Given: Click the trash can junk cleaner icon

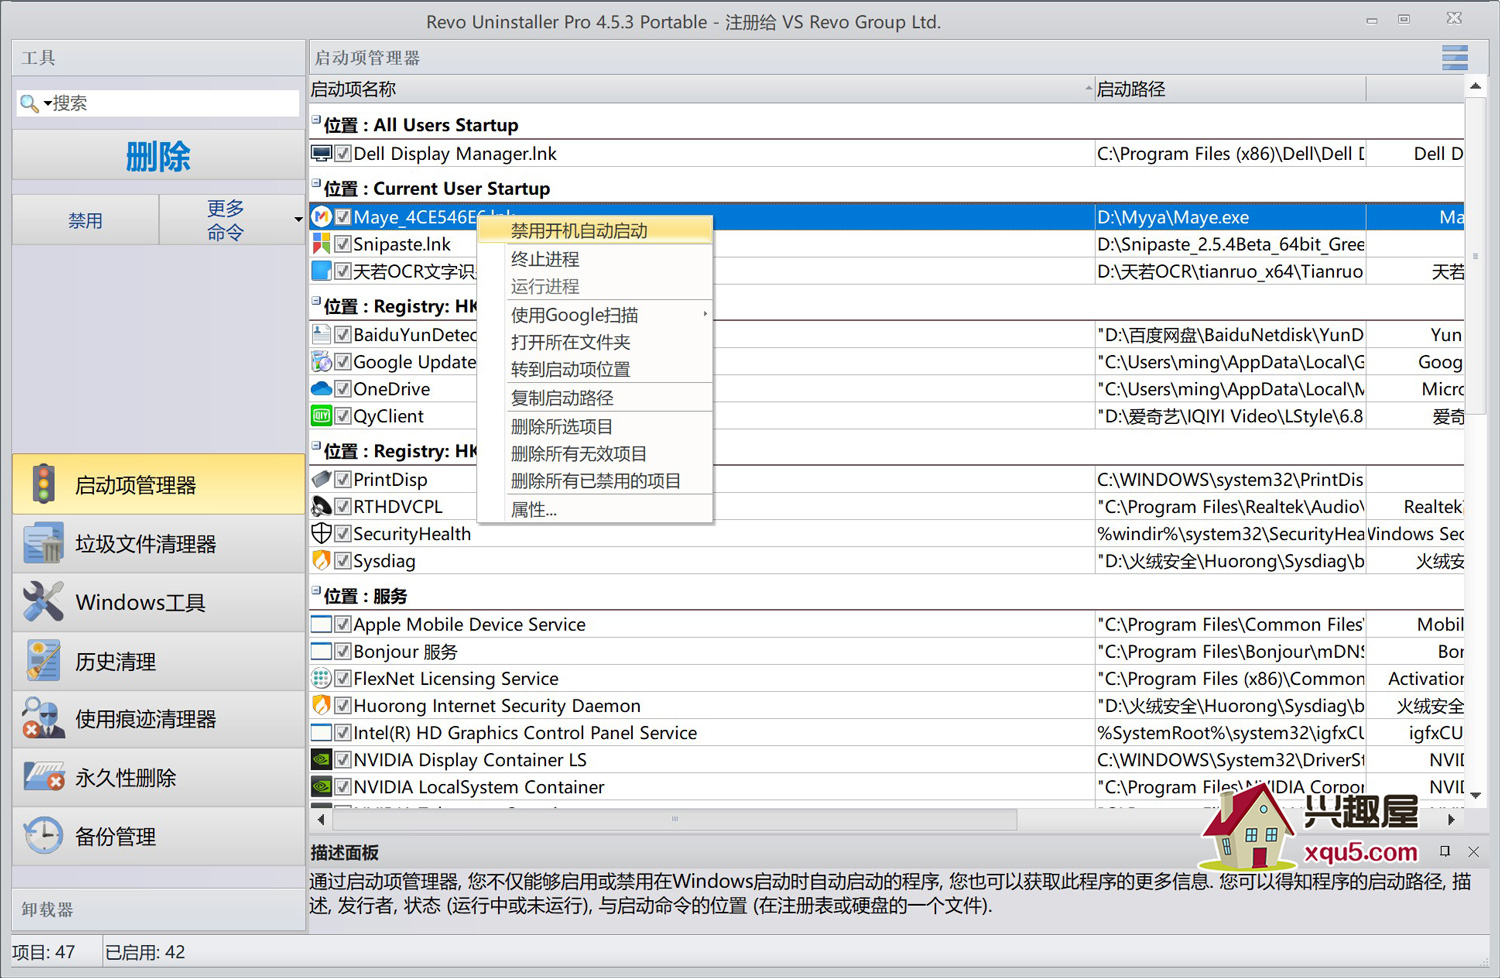Looking at the screenshot, I should (x=43, y=543).
